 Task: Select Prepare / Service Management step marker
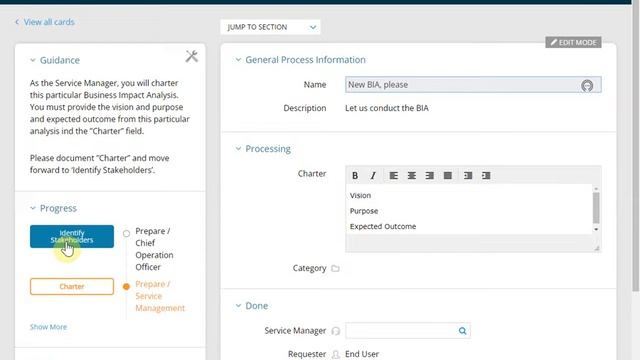(x=127, y=287)
